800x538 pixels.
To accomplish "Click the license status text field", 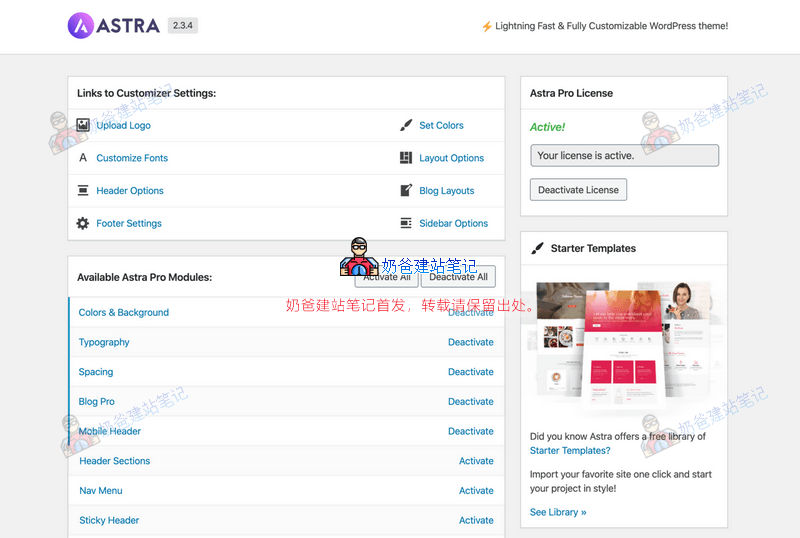I will click(x=624, y=155).
